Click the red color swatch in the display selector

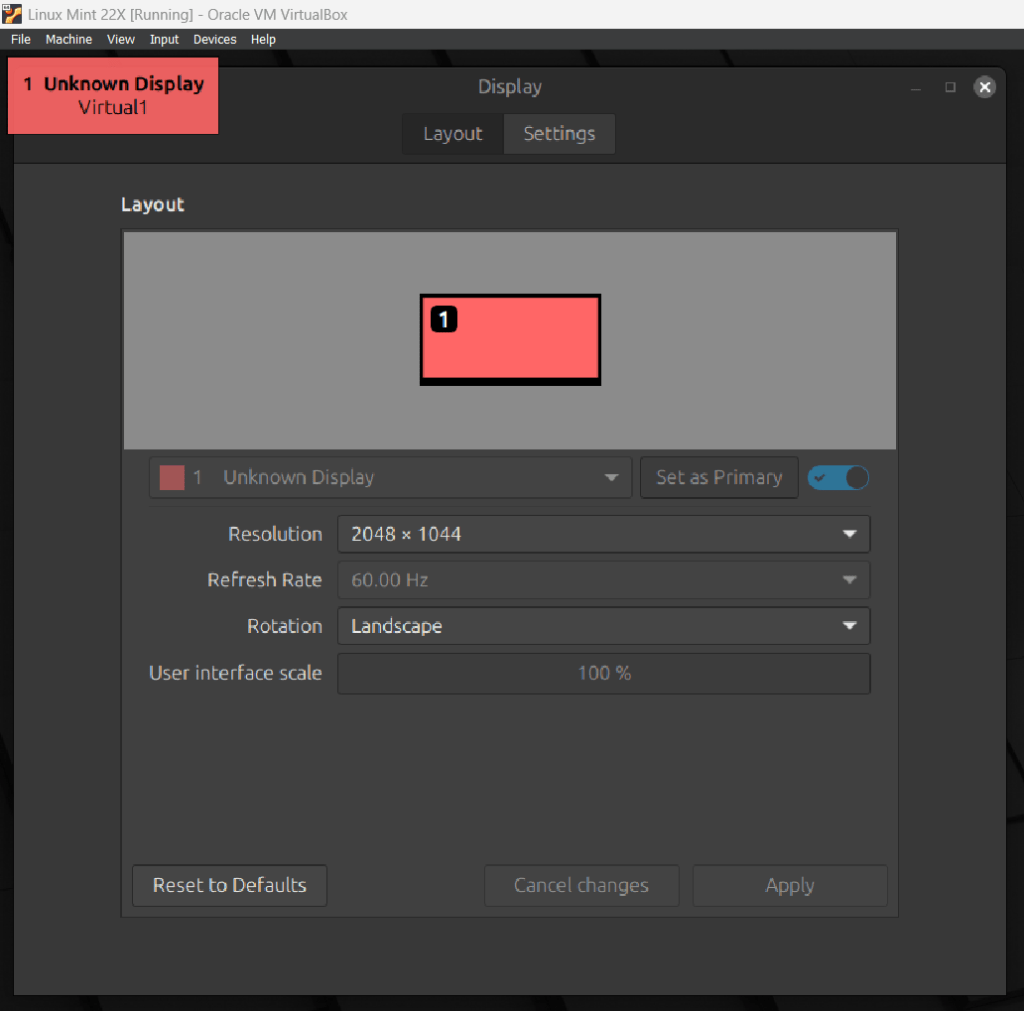172,478
